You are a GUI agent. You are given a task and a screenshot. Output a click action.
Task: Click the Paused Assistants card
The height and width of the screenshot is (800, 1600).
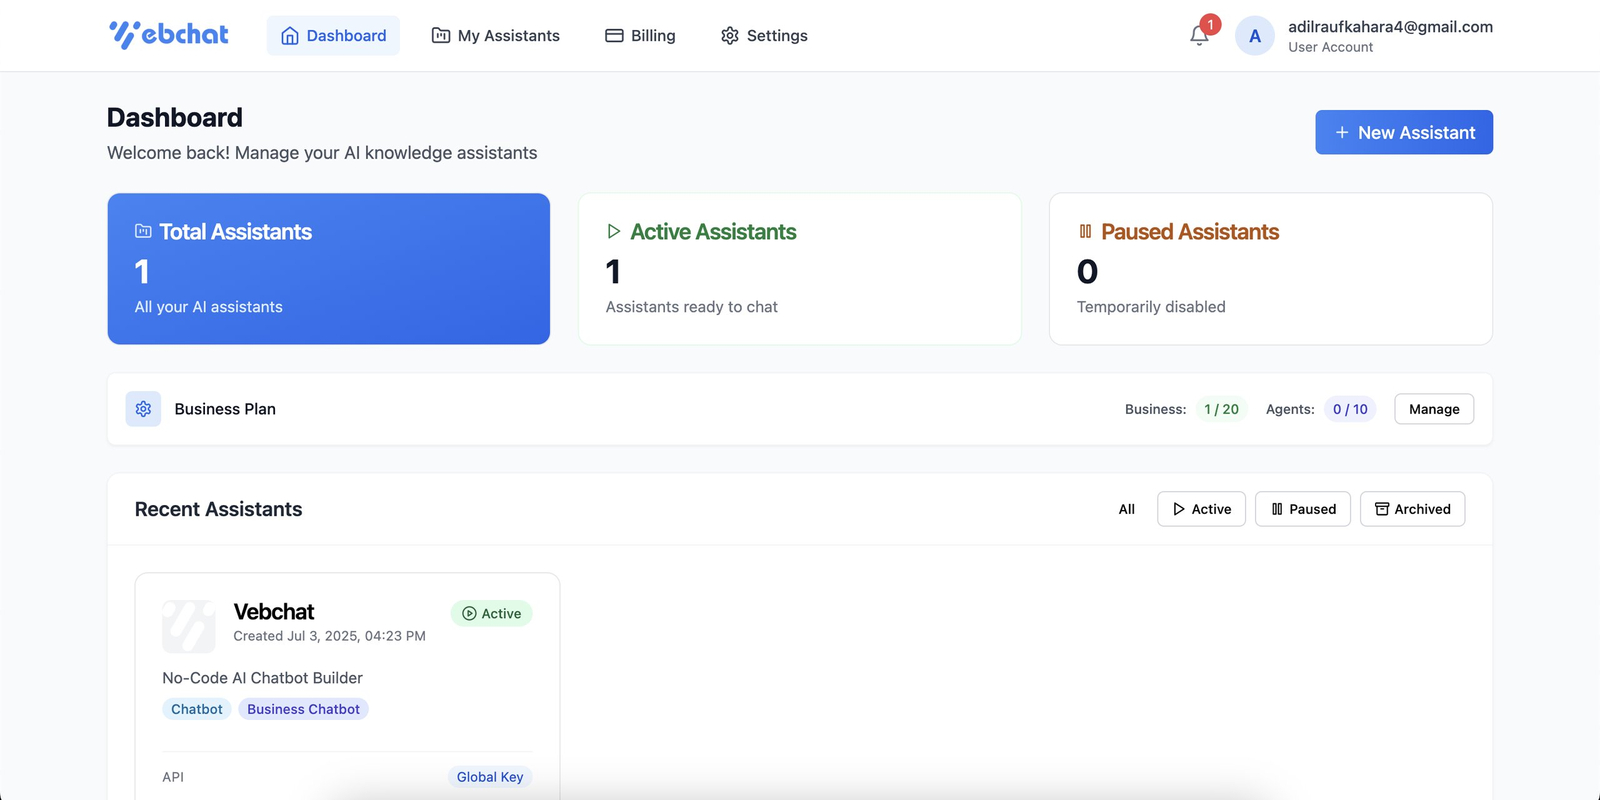tap(1271, 269)
